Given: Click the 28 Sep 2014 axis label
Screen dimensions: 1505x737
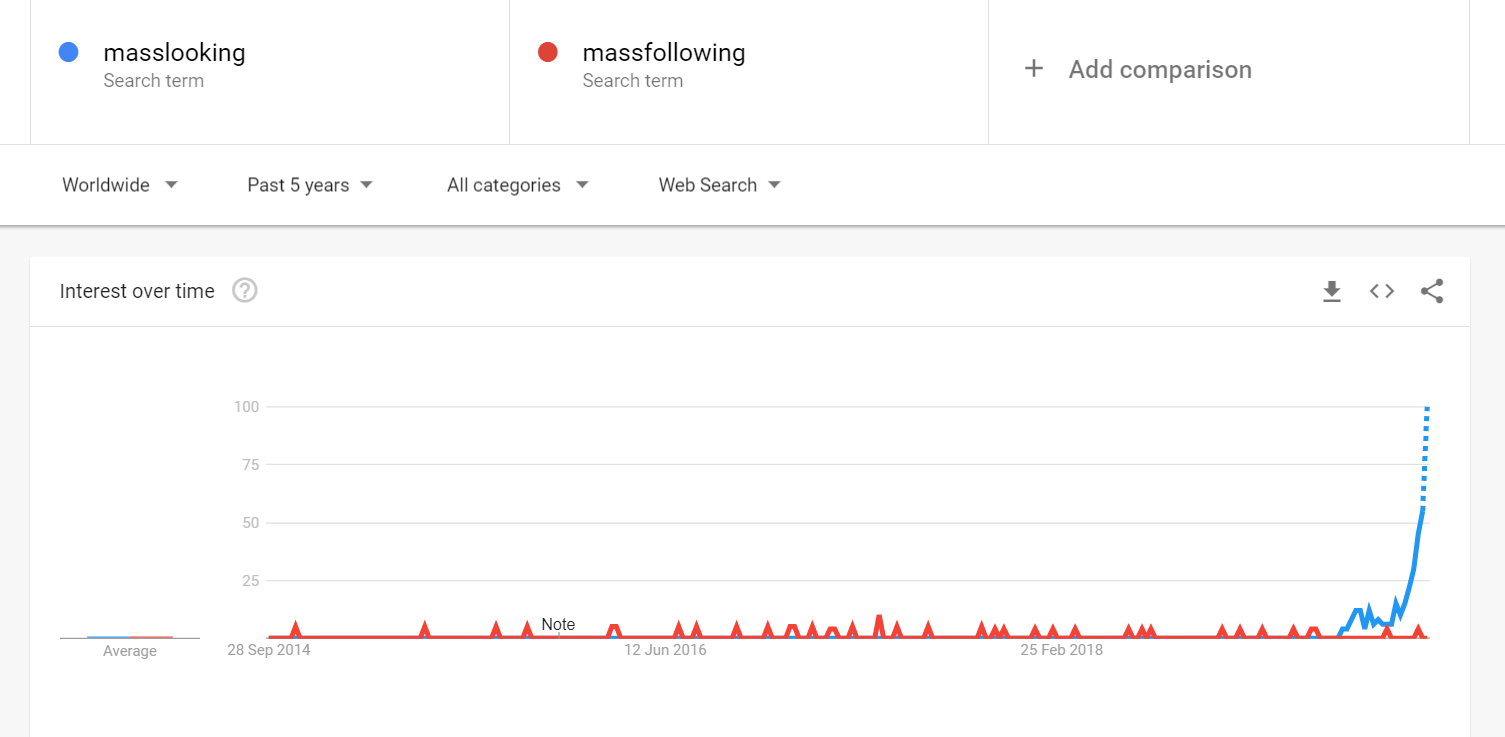Looking at the screenshot, I should coord(269,650).
